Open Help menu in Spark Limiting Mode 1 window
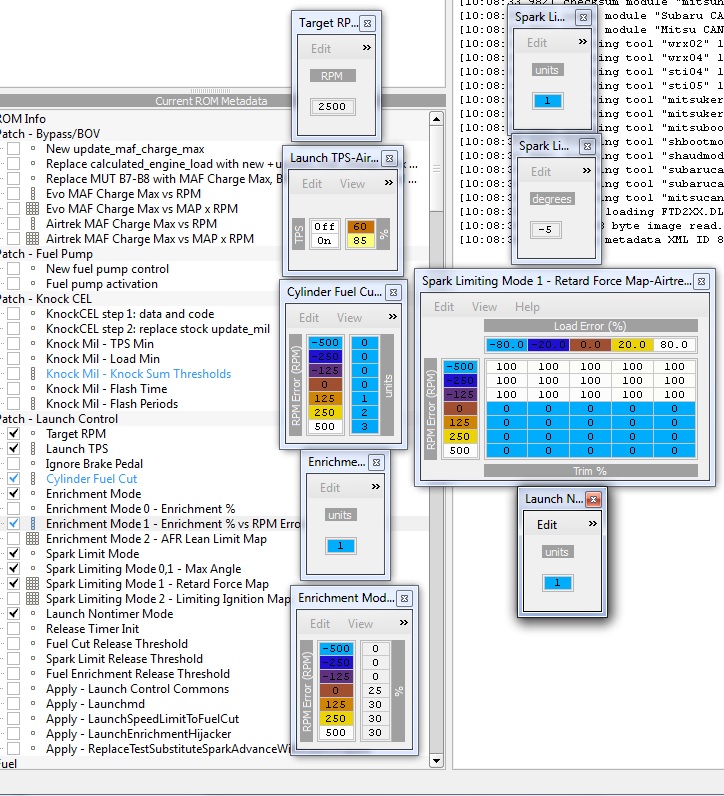The width and height of the screenshot is (724, 796). [x=527, y=307]
